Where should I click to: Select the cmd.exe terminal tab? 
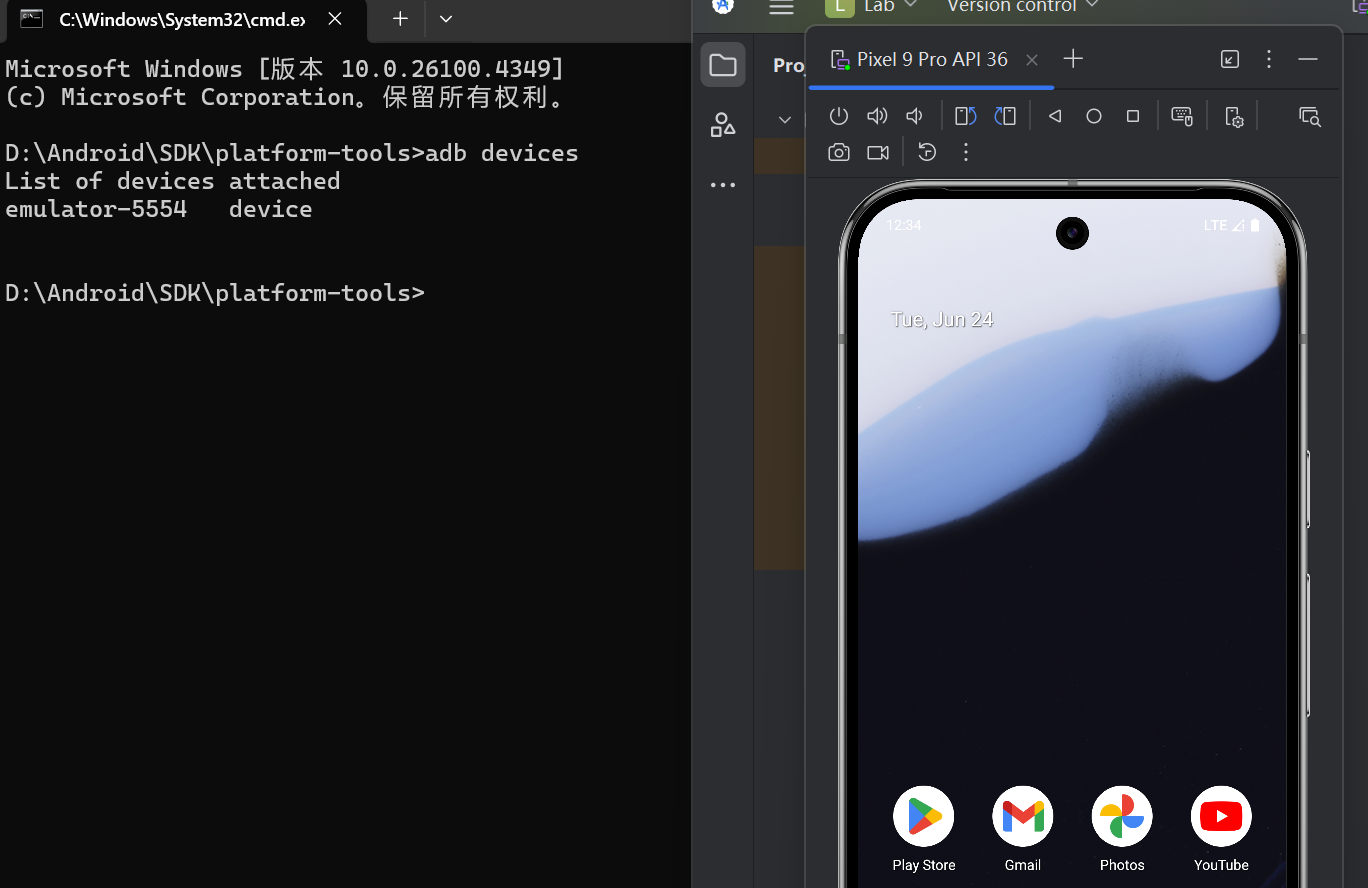pyautogui.click(x=180, y=19)
